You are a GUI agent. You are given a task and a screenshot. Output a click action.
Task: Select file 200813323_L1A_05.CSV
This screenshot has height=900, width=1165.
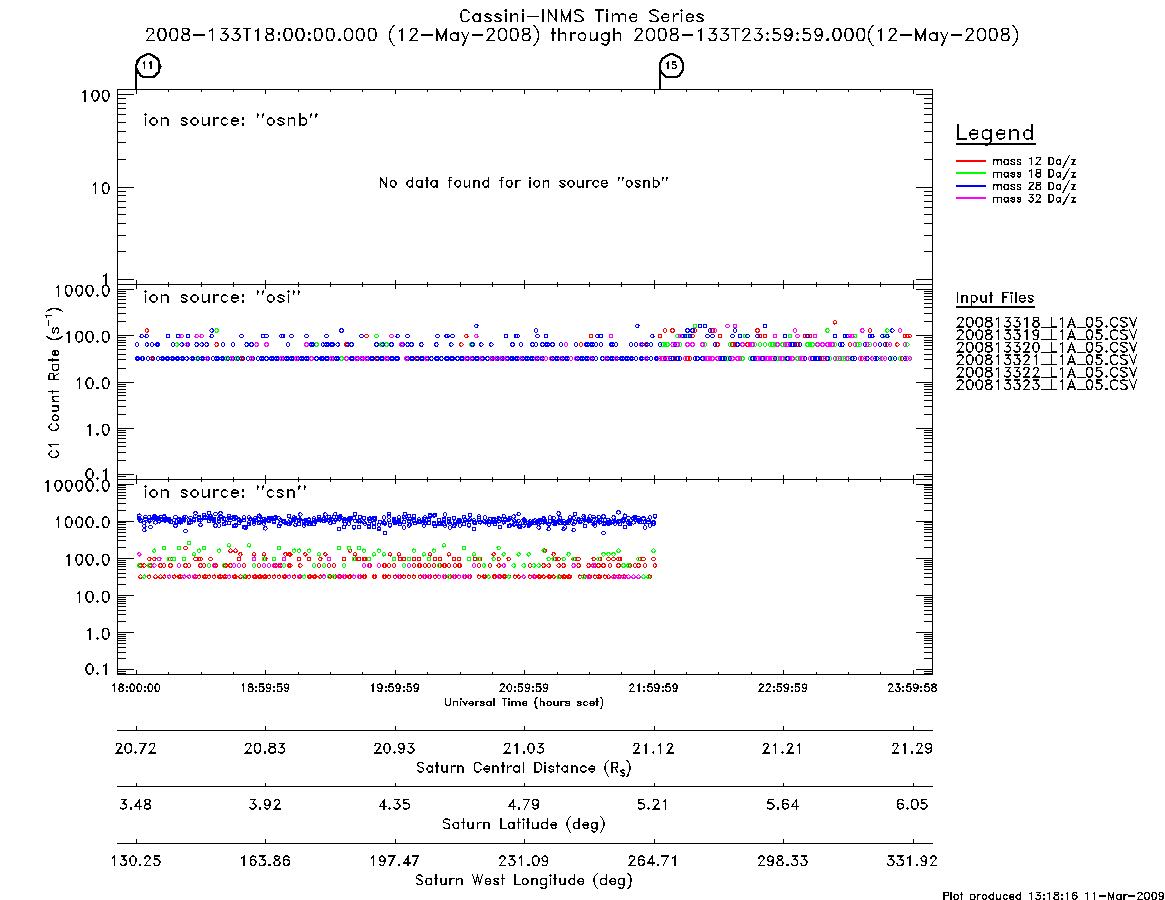(1046, 385)
